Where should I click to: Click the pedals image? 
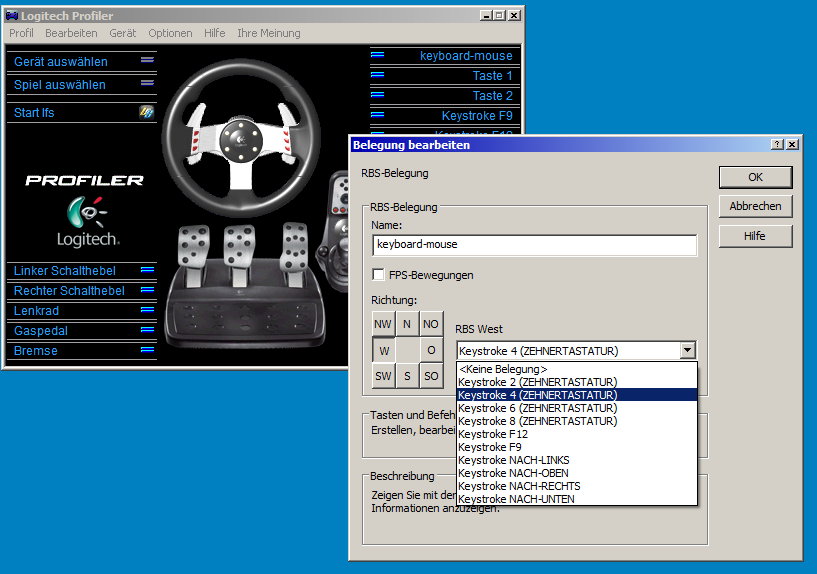click(x=245, y=286)
